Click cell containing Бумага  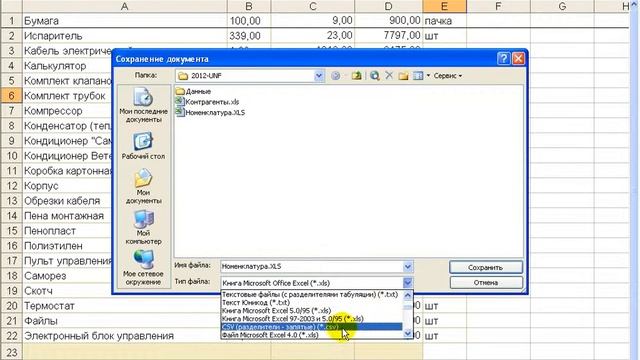point(124,21)
